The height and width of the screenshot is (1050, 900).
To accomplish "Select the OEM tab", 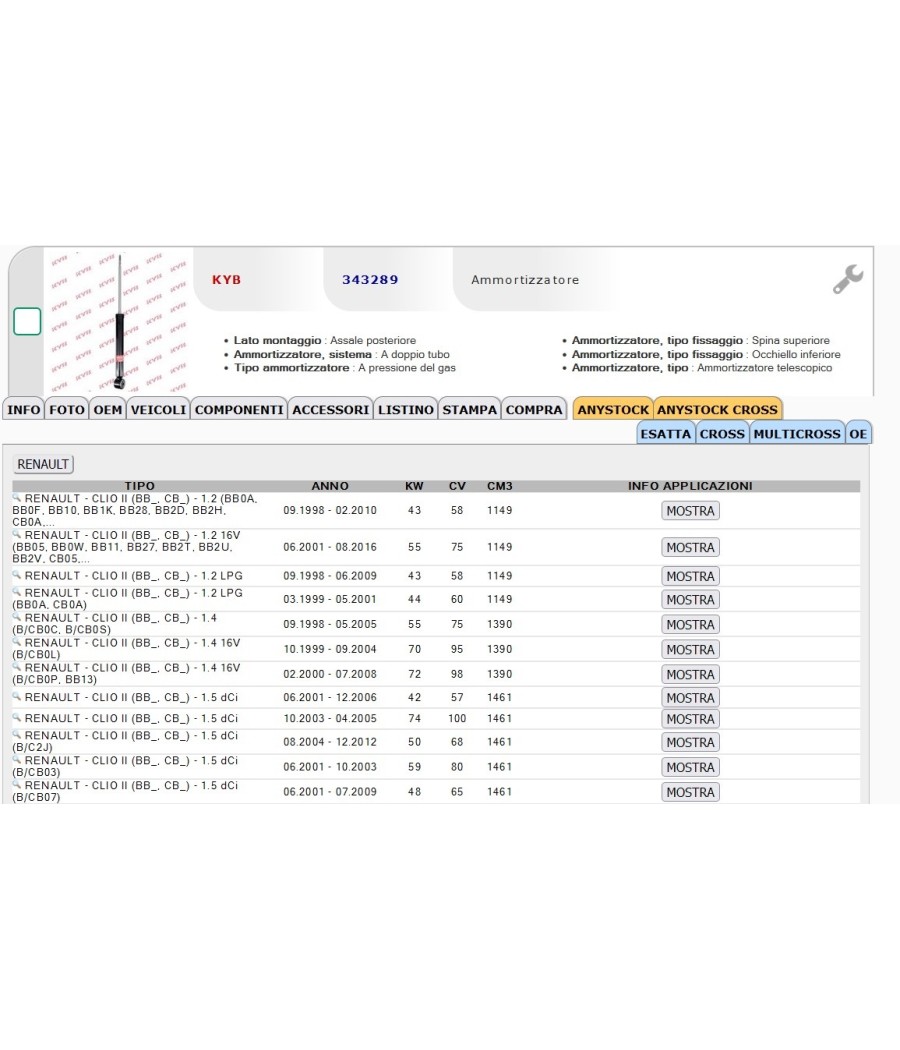I will tap(108, 410).
